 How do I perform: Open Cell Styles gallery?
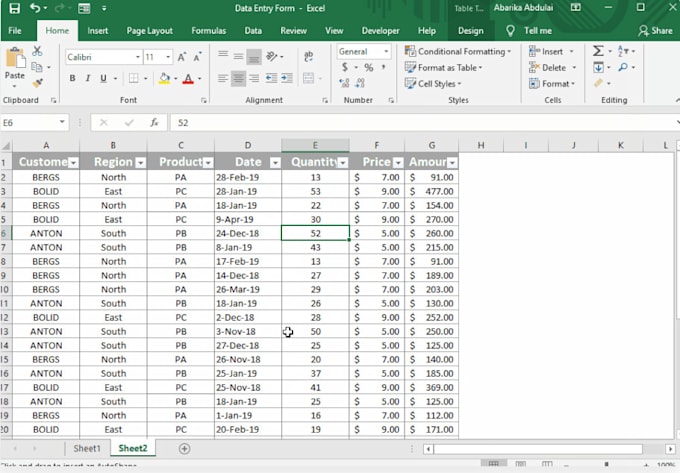click(x=433, y=83)
